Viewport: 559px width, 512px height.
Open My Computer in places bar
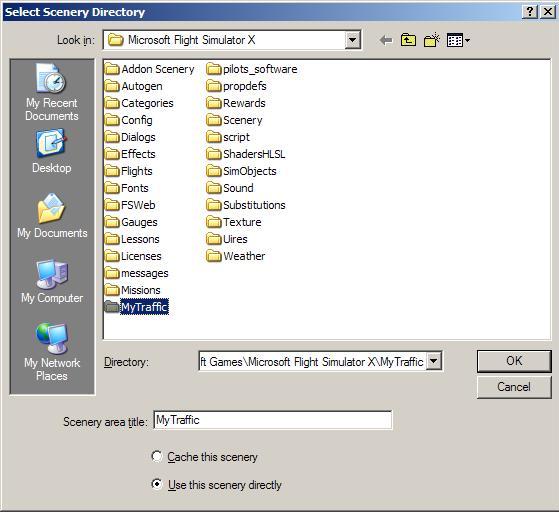tap(52, 282)
